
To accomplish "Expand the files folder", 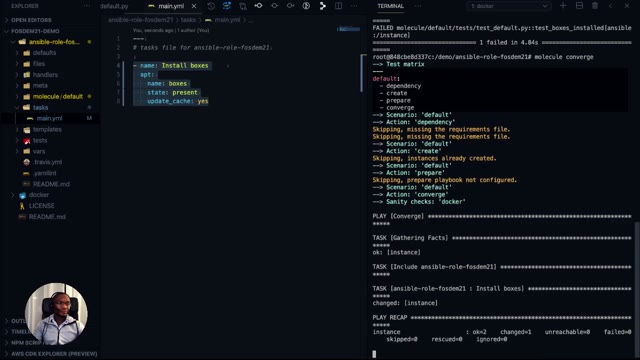I will [39, 64].
